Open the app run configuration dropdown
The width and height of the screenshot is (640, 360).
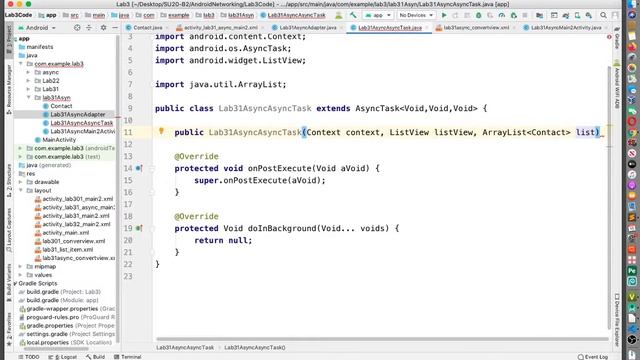(378, 16)
